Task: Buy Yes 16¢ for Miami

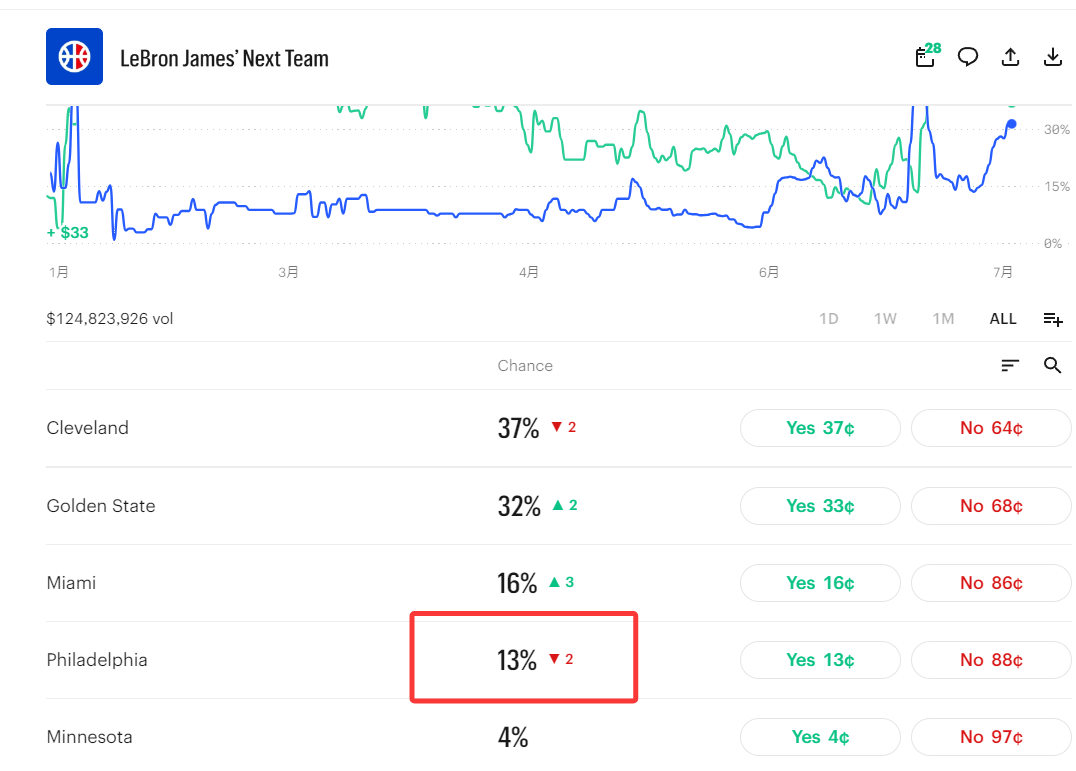Action: [x=820, y=583]
